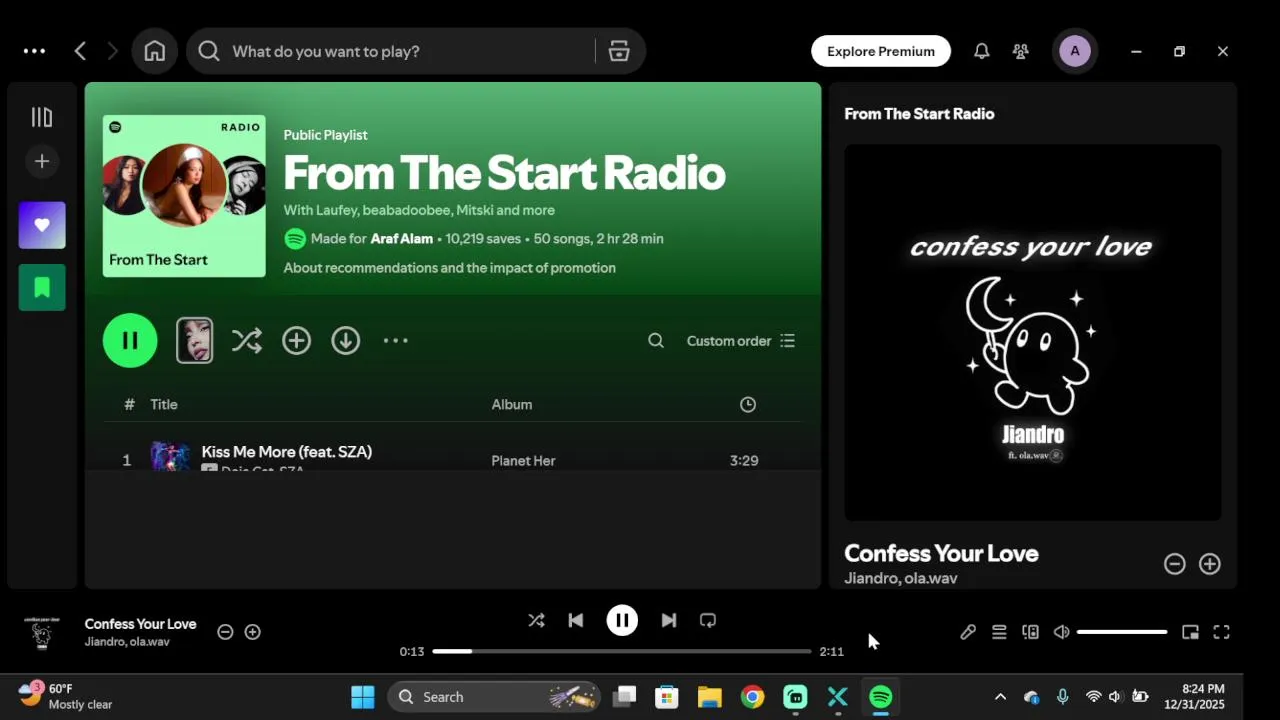The height and width of the screenshot is (720, 1280).
Task: Click the plus icon in now playing bar
Action: pyautogui.click(x=253, y=632)
